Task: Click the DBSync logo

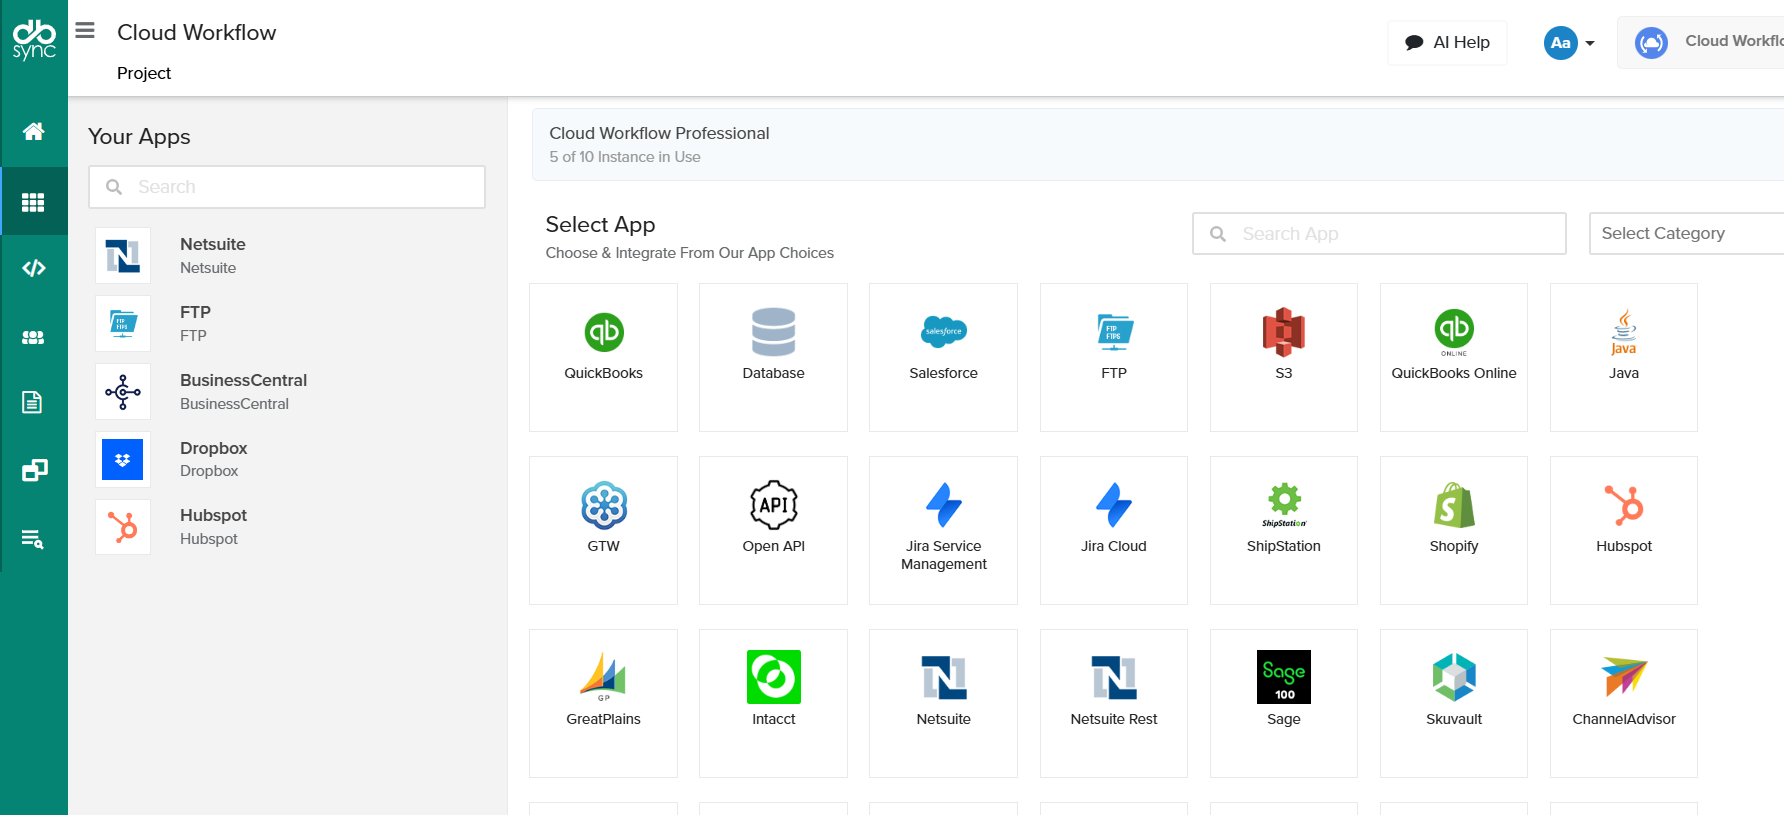Action: (x=34, y=40)
